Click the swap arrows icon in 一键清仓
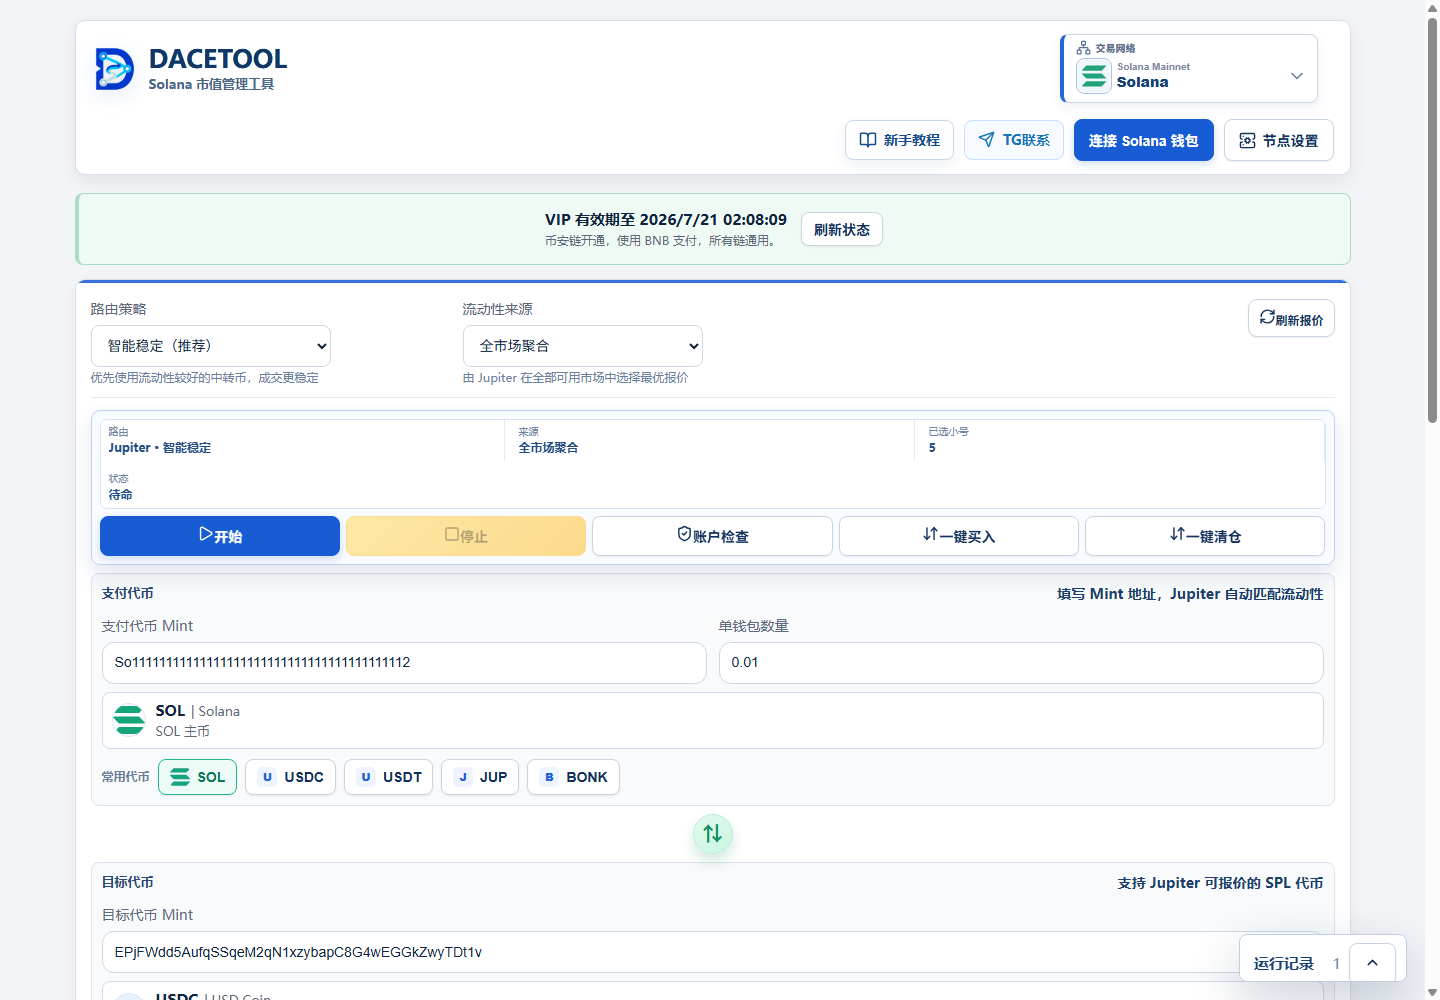Image resolution: width=1440 pixels, height=1000 pixels. pyautogui.click(x=1177, y=534)
